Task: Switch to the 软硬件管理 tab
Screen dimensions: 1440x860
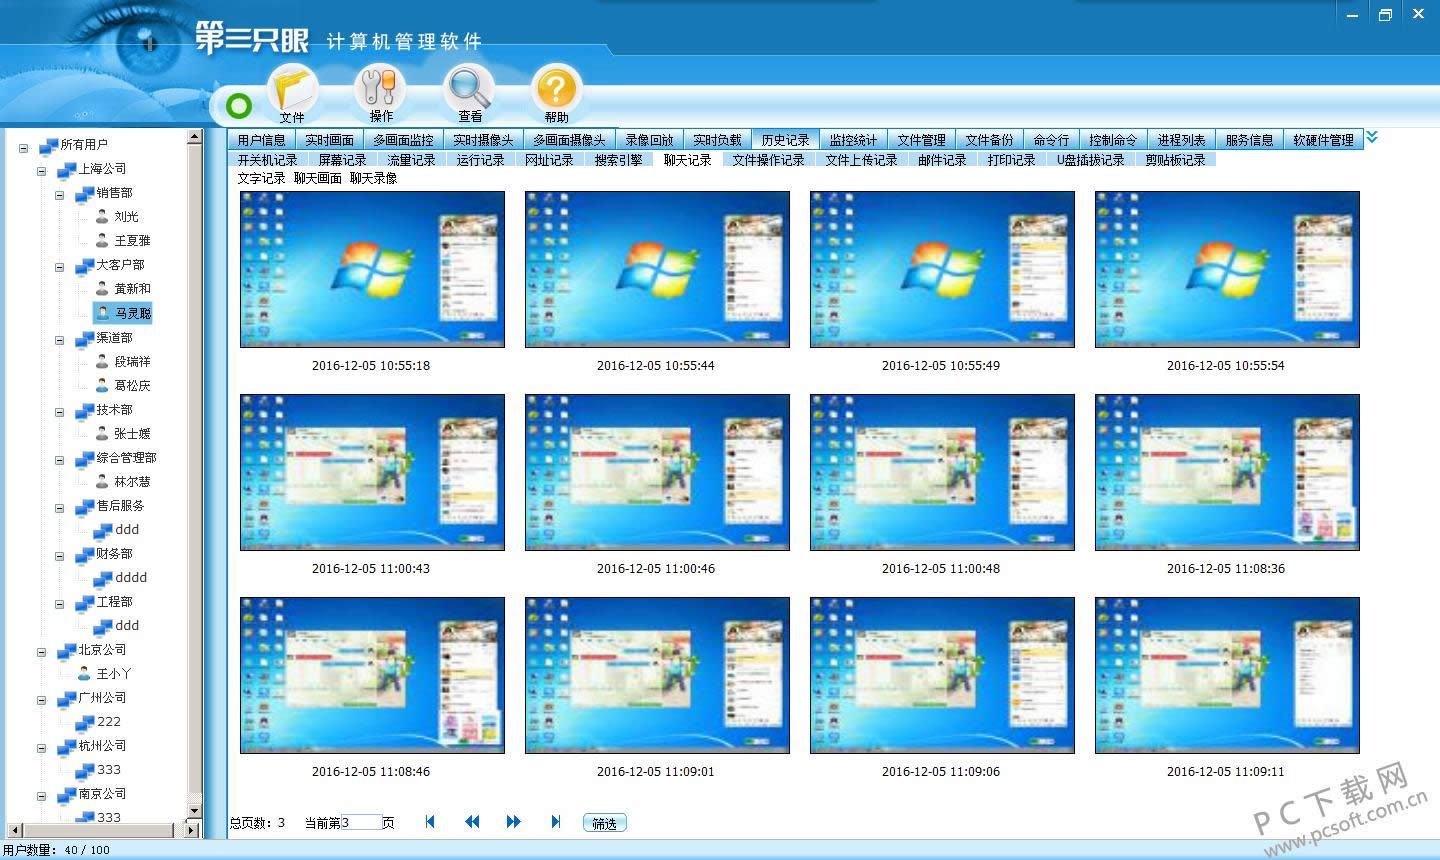Action: (x=1323, y=140)
